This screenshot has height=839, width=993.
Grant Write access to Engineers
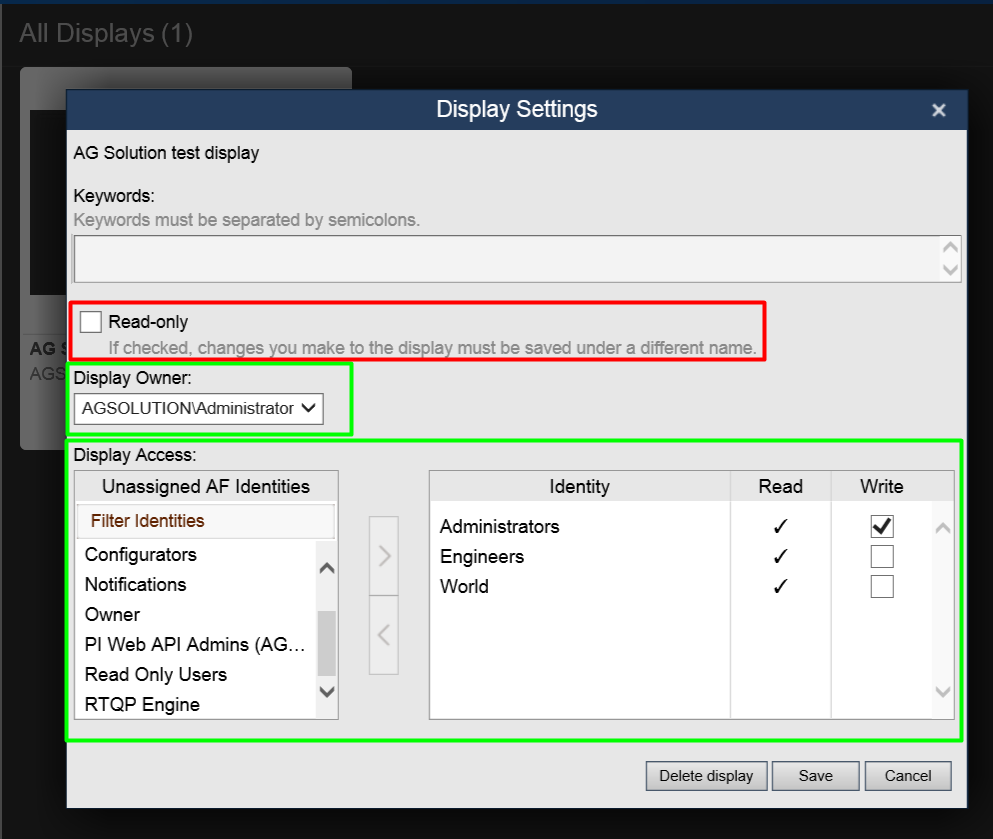coord(881,556)
